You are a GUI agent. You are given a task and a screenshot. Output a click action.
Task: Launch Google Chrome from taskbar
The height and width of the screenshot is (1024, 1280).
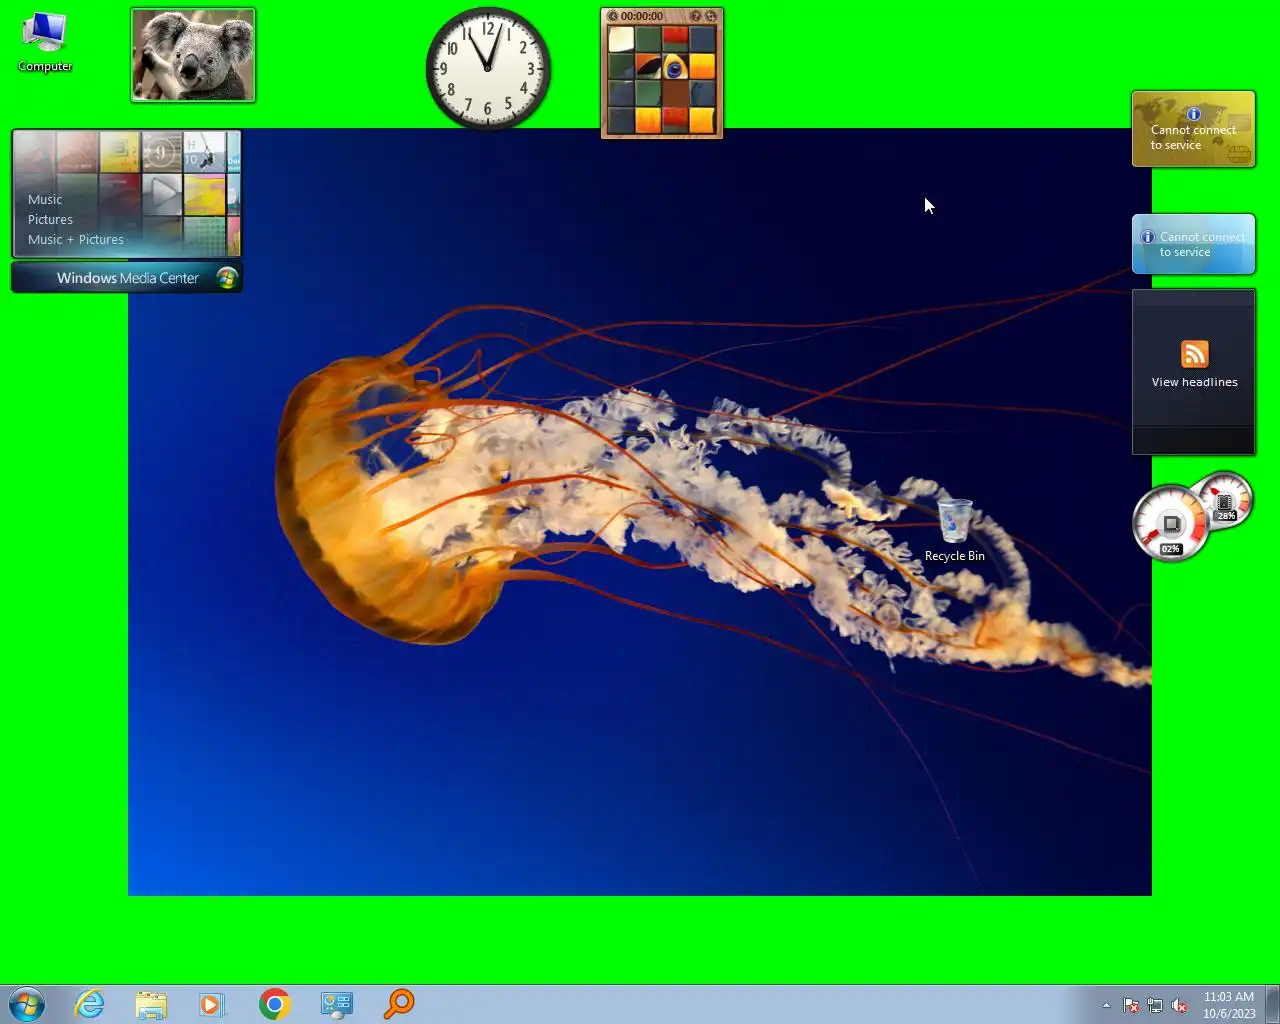[274, 1004]
